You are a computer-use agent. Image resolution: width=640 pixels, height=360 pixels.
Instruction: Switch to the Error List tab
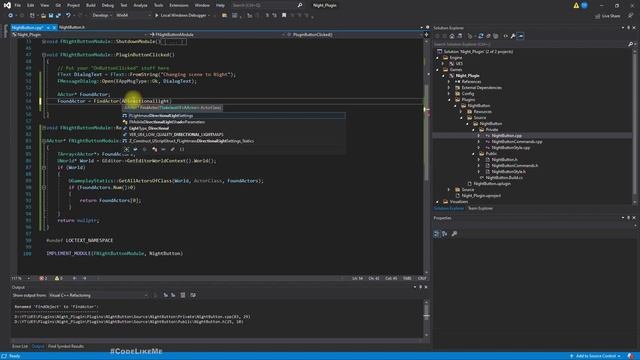coord(20,347)
